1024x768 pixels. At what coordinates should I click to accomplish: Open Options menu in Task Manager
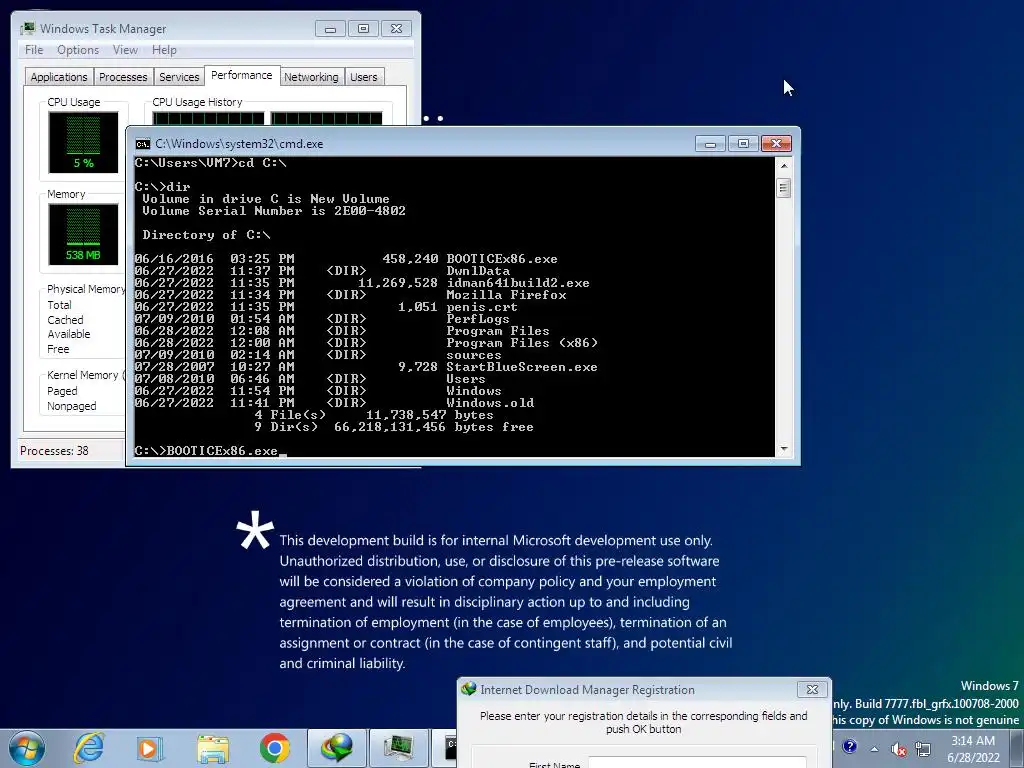click(x=78, y=50)
